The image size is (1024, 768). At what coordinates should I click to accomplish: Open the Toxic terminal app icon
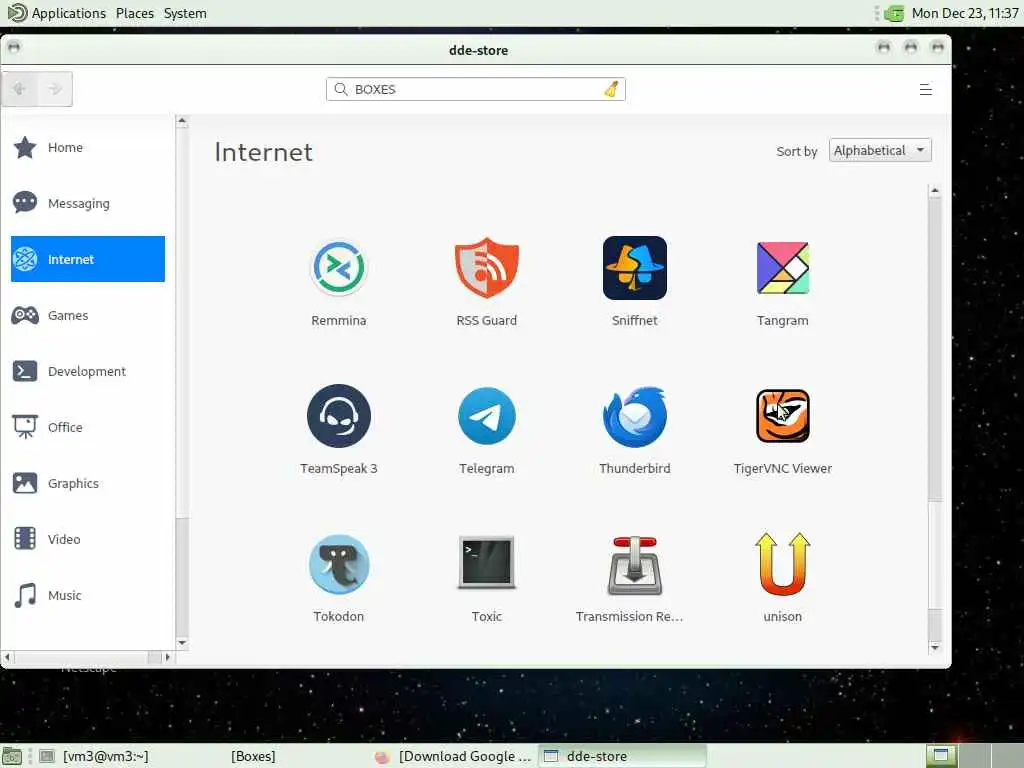click(487, 563)
